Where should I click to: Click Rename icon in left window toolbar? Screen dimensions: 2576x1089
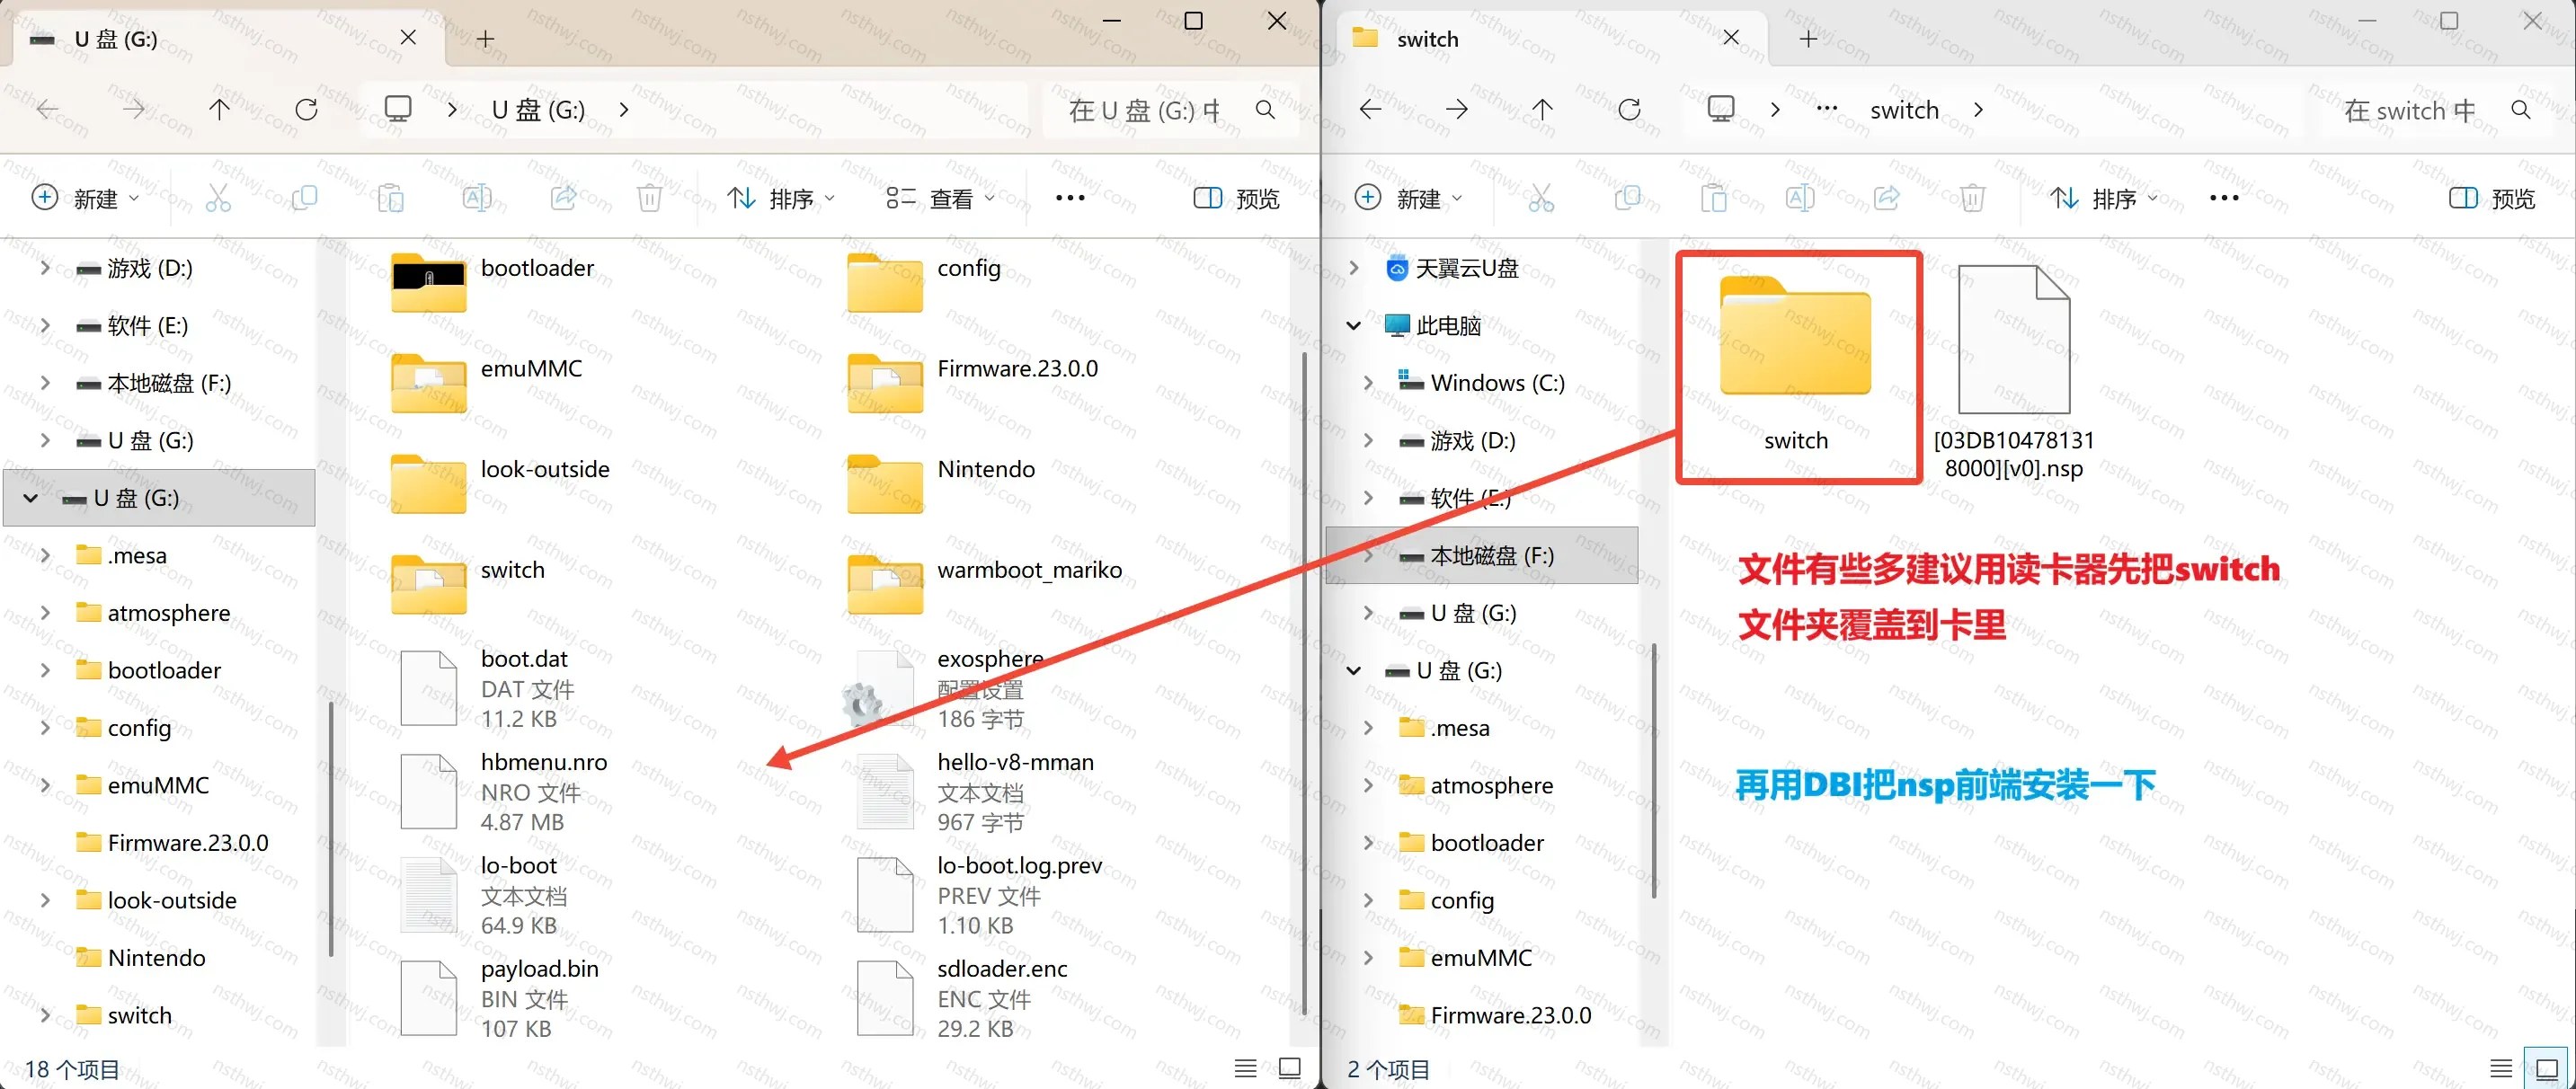[477, 198]
